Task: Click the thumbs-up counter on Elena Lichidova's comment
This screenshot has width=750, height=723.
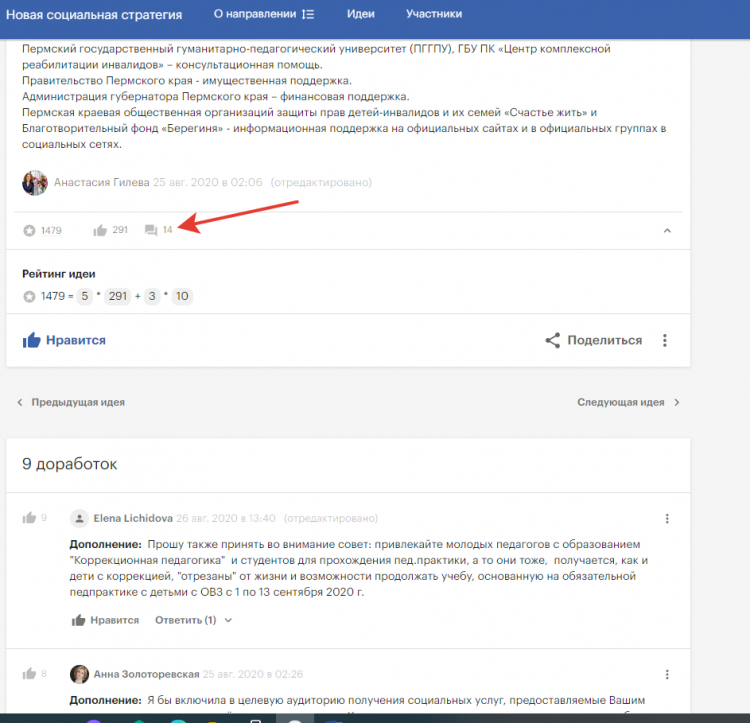Action: coord(30,518)
